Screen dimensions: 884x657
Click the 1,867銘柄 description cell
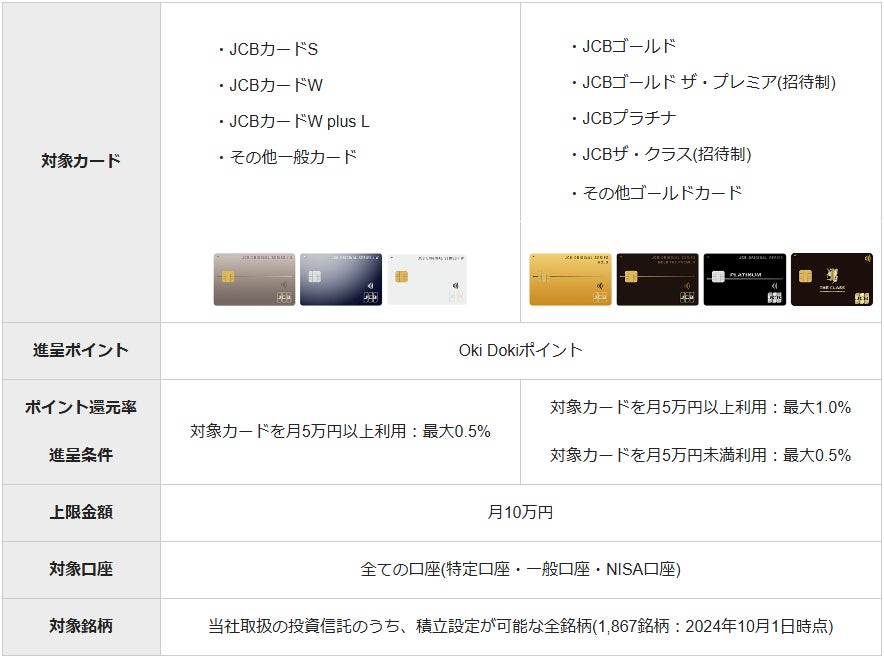click(520, 626)
